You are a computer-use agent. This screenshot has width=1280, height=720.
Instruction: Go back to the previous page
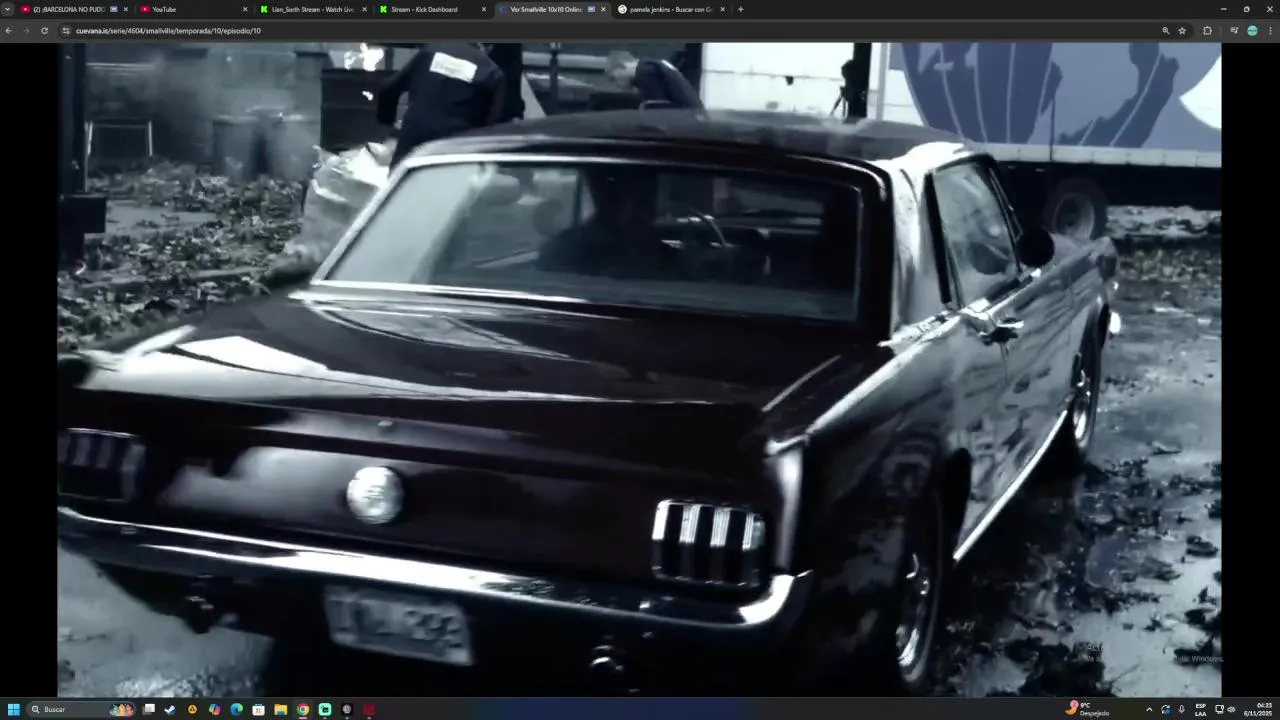tap(9, 31)
